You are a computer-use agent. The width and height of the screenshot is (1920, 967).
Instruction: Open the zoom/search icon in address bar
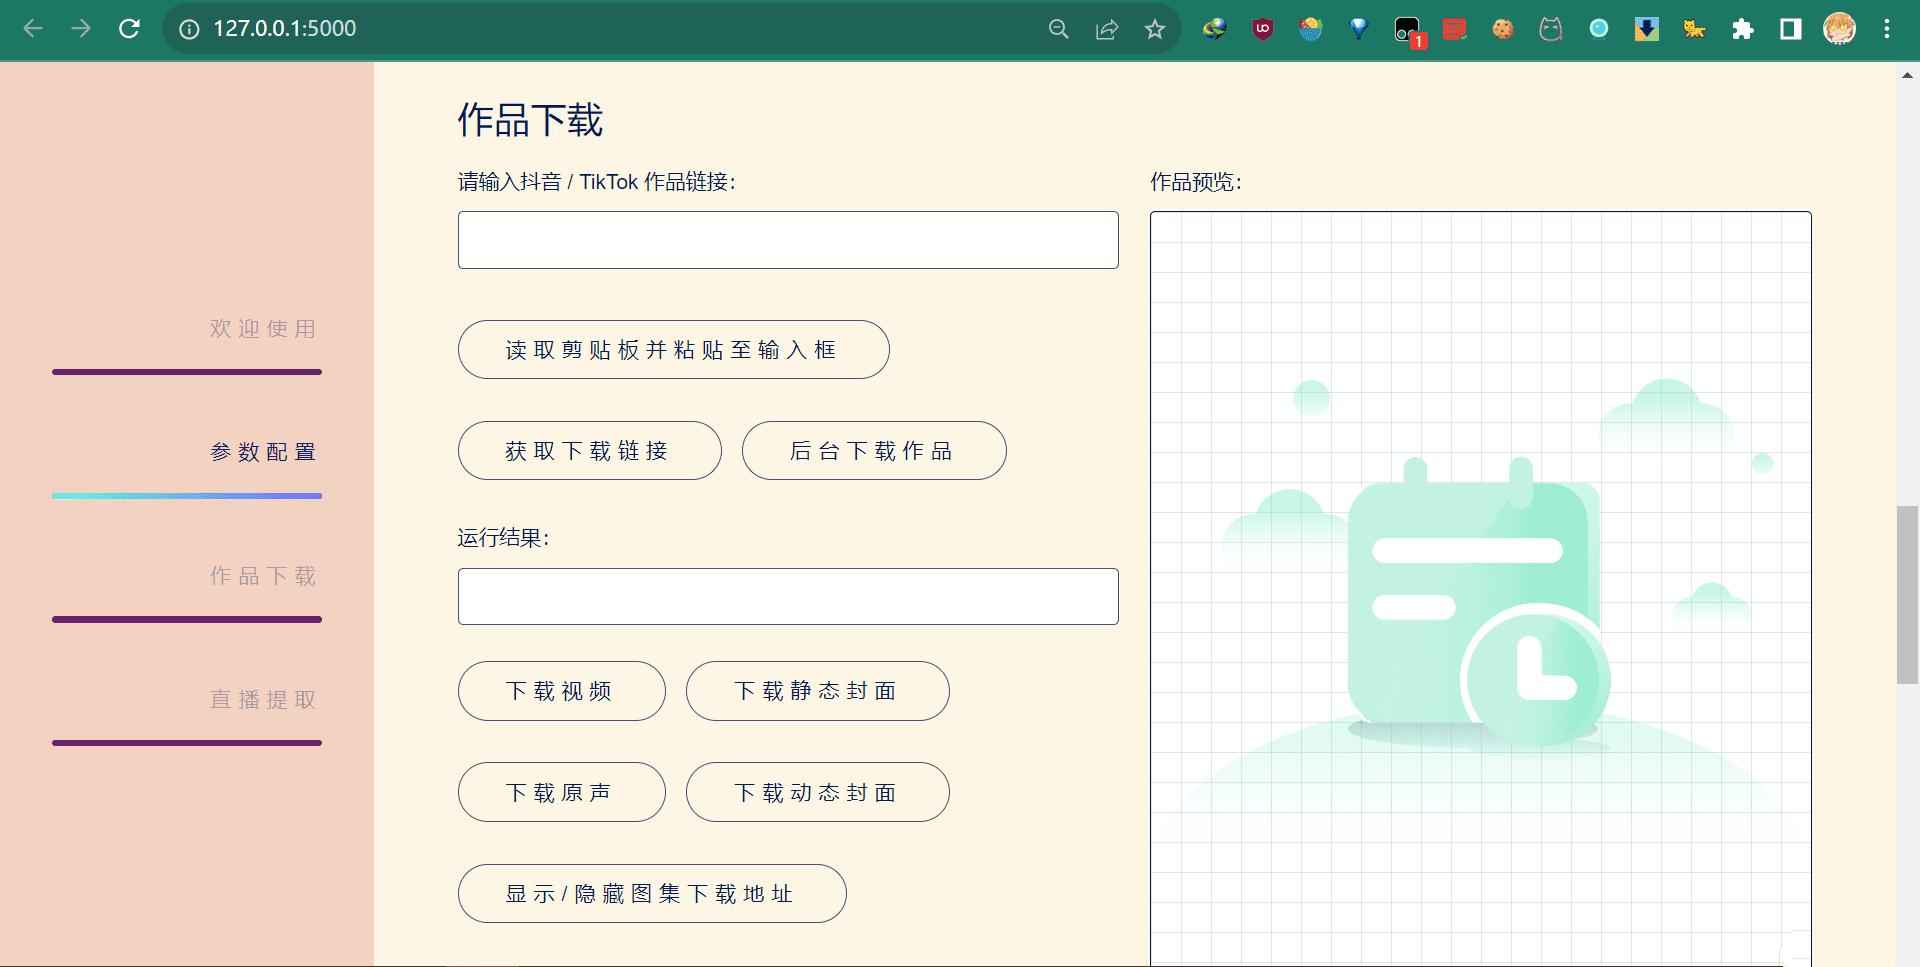(x=1058, y=29)
